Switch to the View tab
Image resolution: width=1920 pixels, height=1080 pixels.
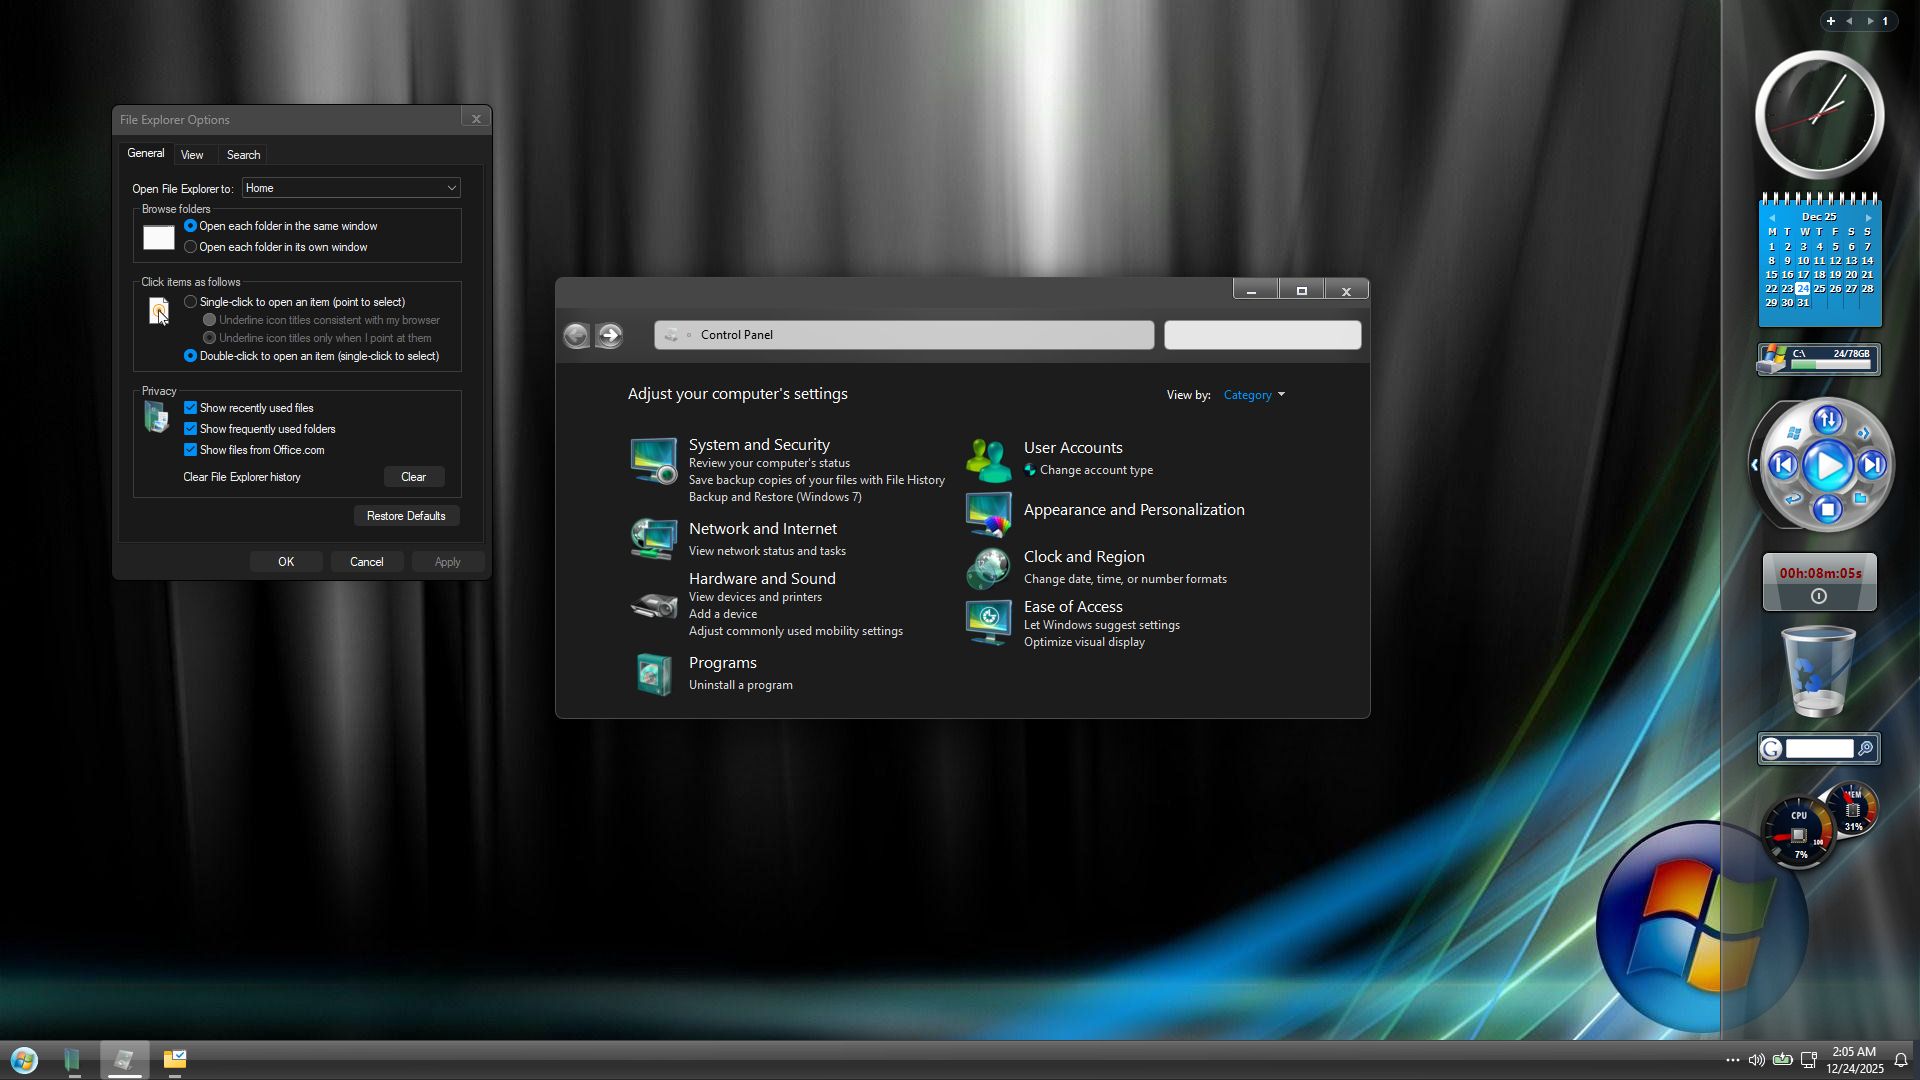(192, 155)
